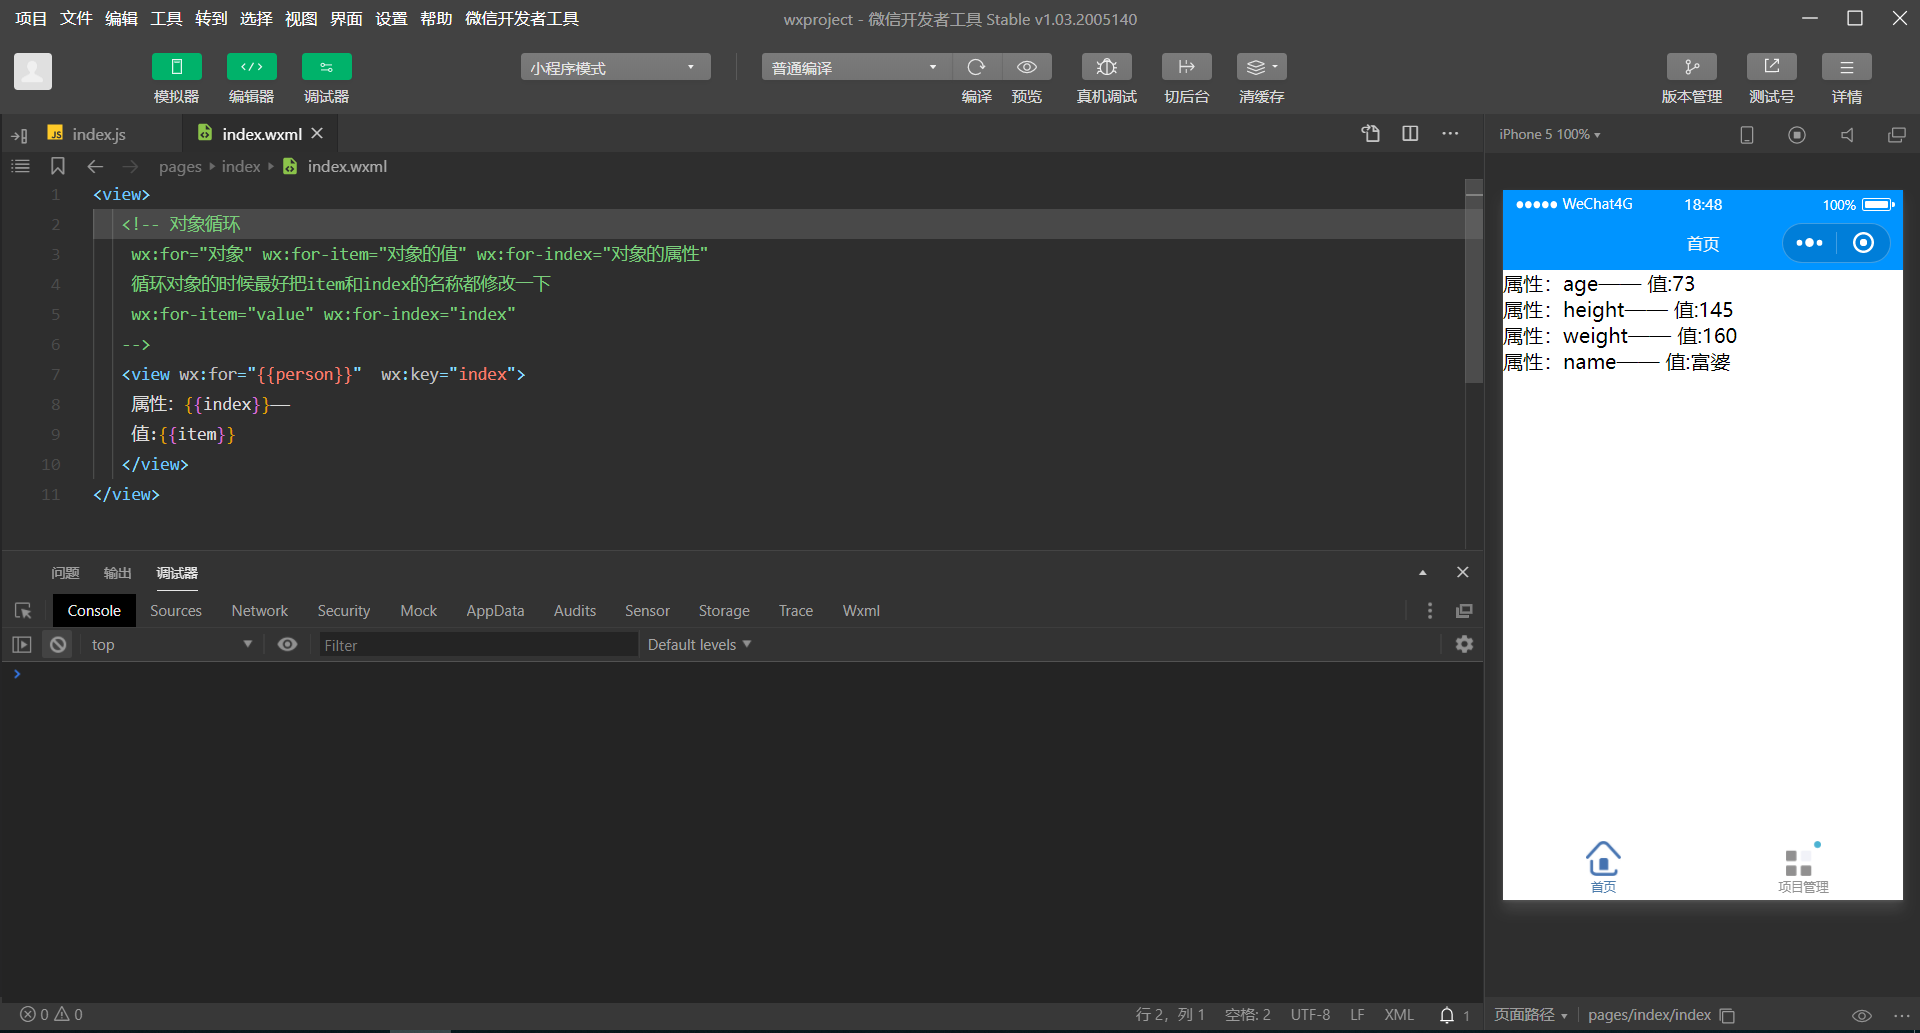Go back with the left arrow
1920x1033 pixels.
click(95, 166)
